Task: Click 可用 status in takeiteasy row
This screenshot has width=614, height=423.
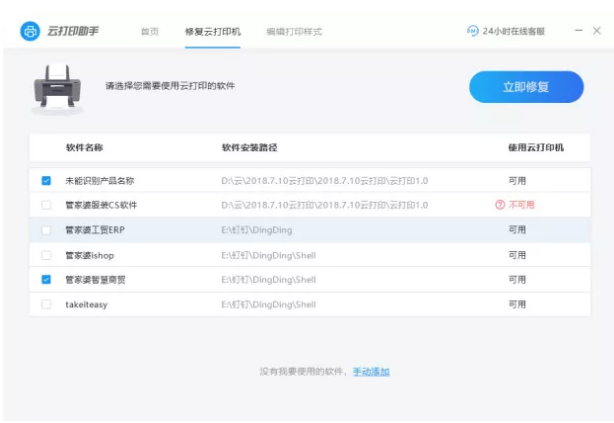Action: pos(517,304)
